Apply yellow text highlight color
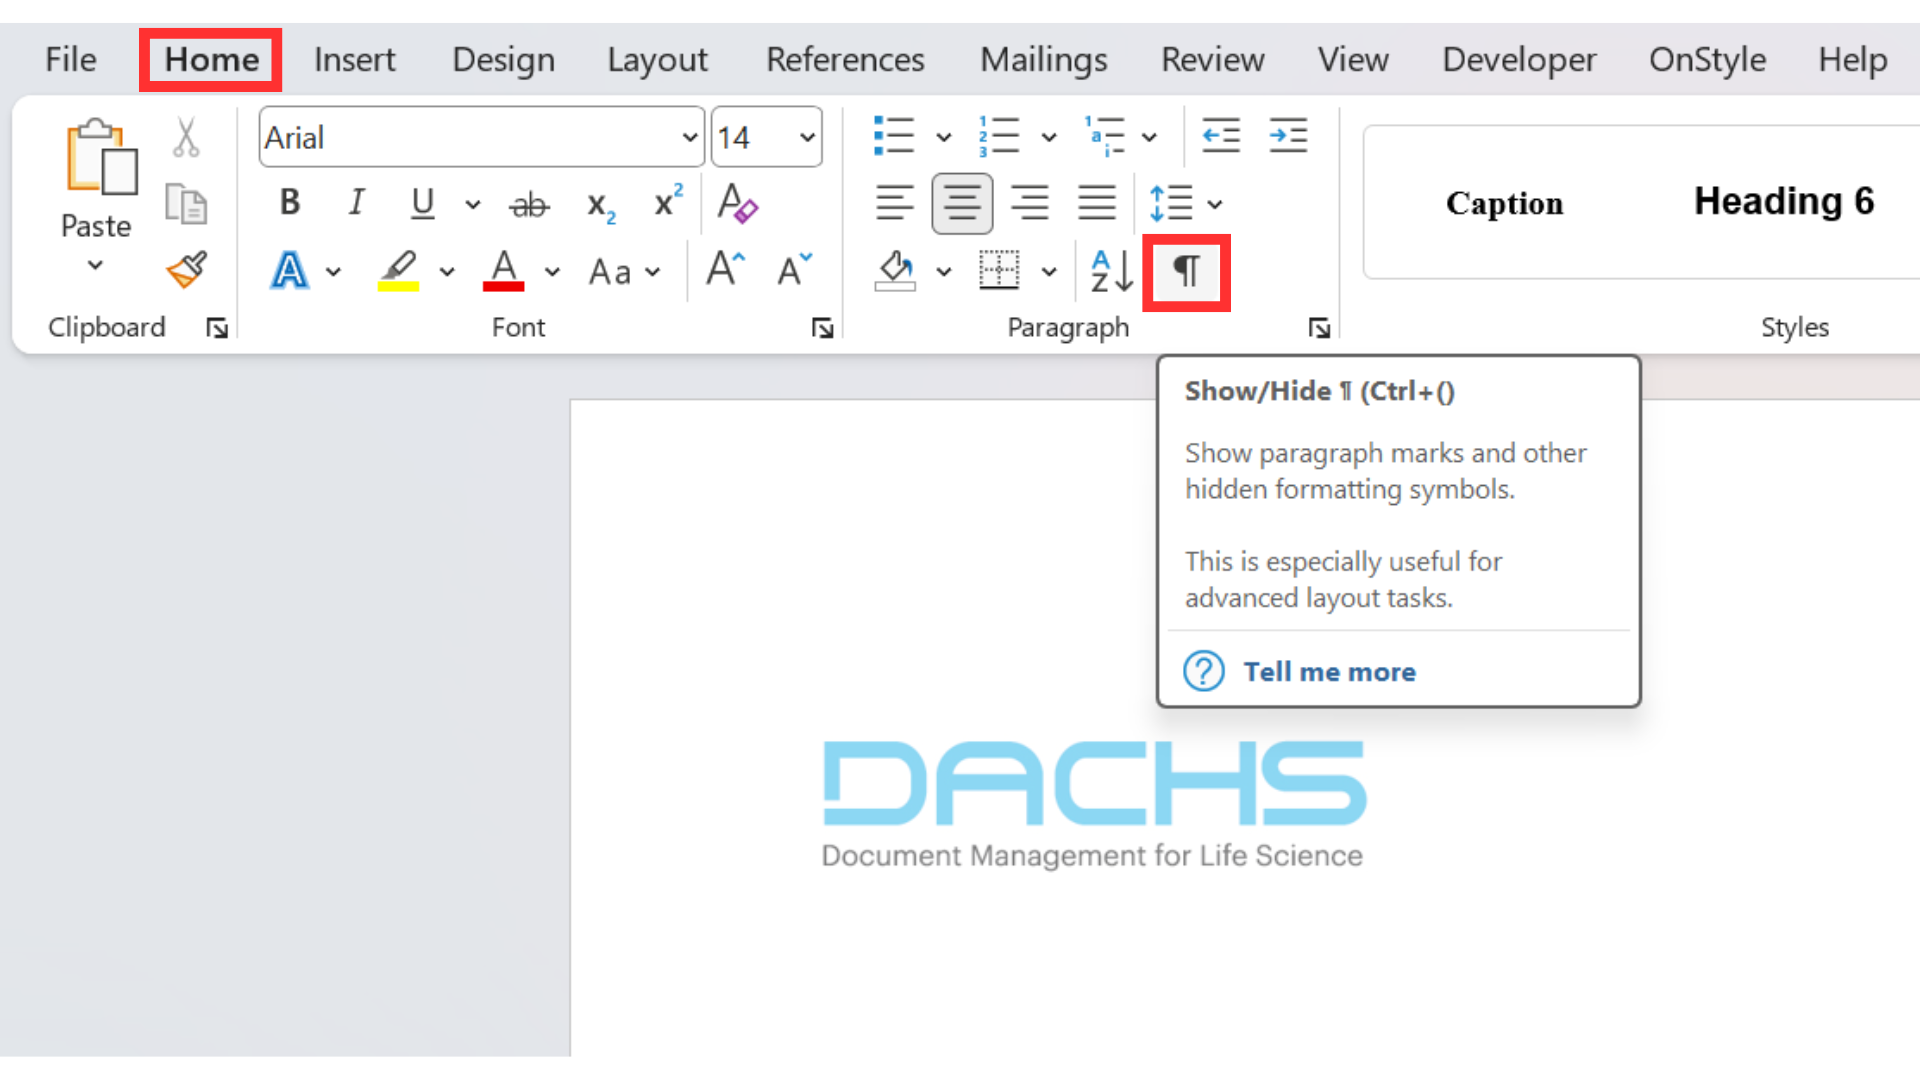The width and height of the screenshot is (1920, 1080). tap(398, 271)
